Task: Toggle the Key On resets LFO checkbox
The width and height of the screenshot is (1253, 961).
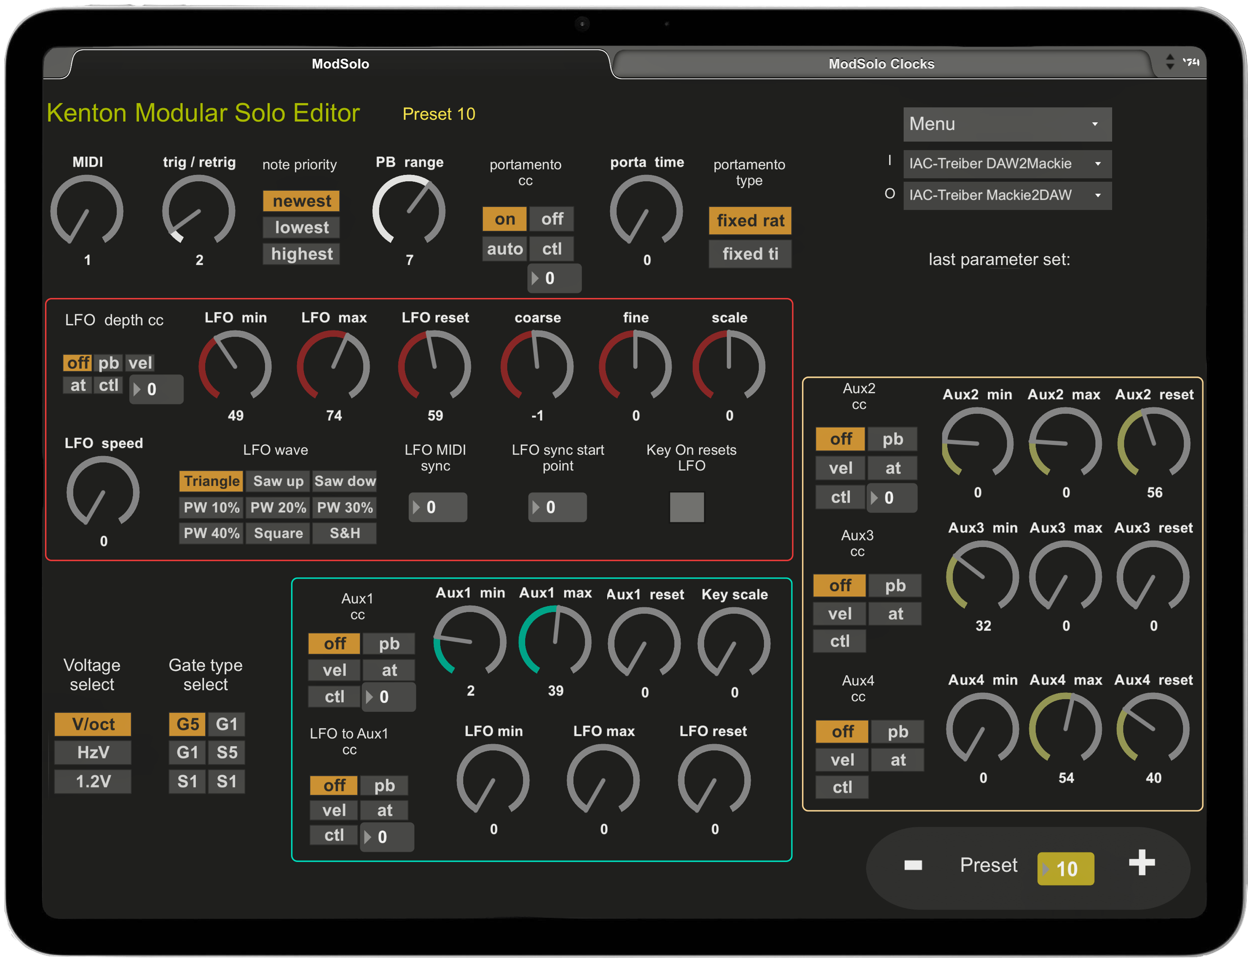Action: click(x=687, y=507)
